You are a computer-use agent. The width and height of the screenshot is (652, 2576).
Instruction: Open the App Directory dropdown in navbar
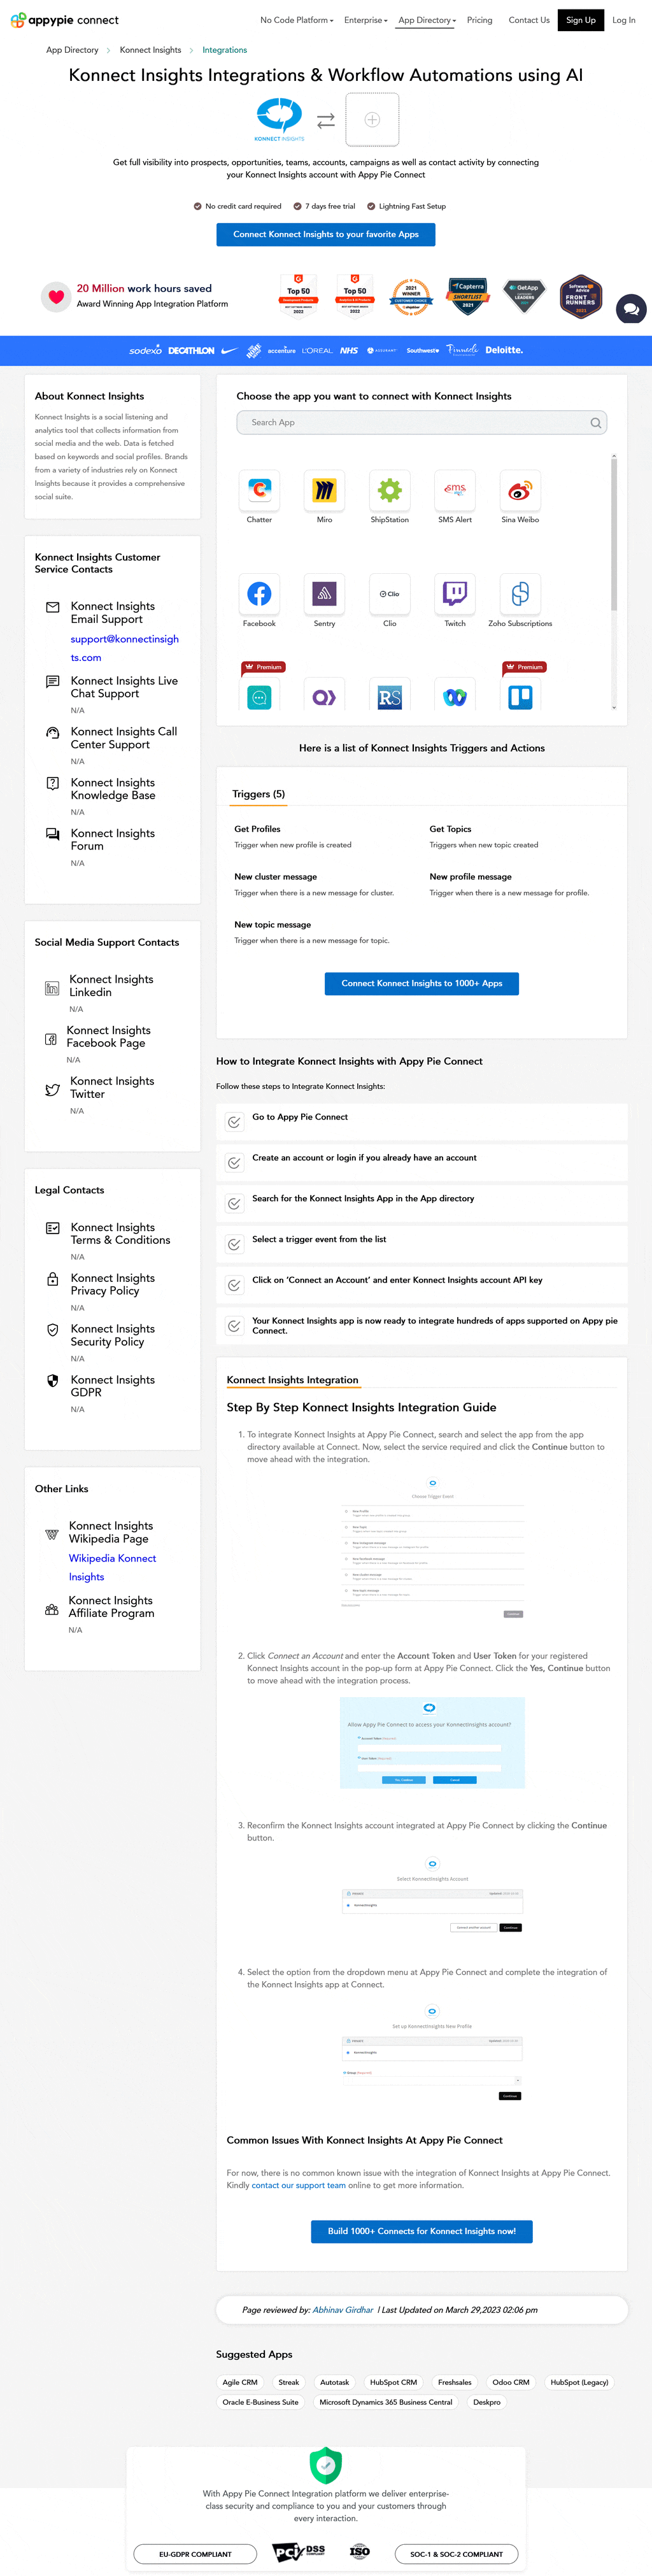point(427,20)
